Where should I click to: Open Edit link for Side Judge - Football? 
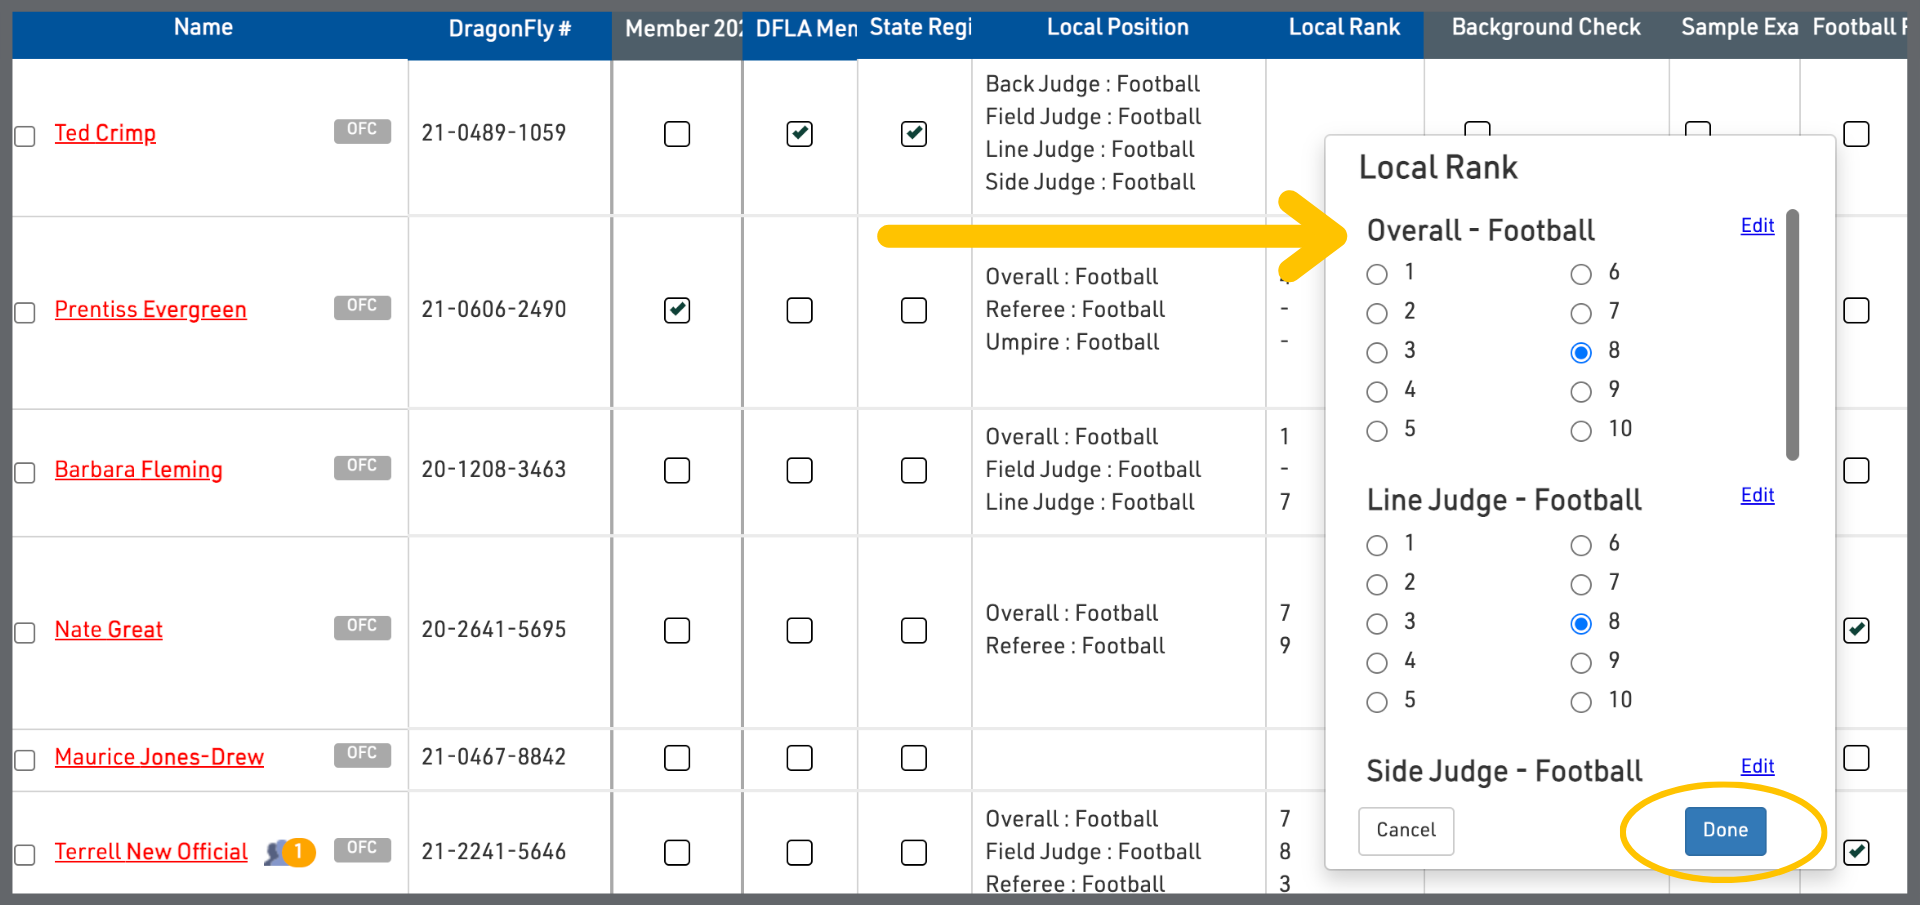[1757, 767]
